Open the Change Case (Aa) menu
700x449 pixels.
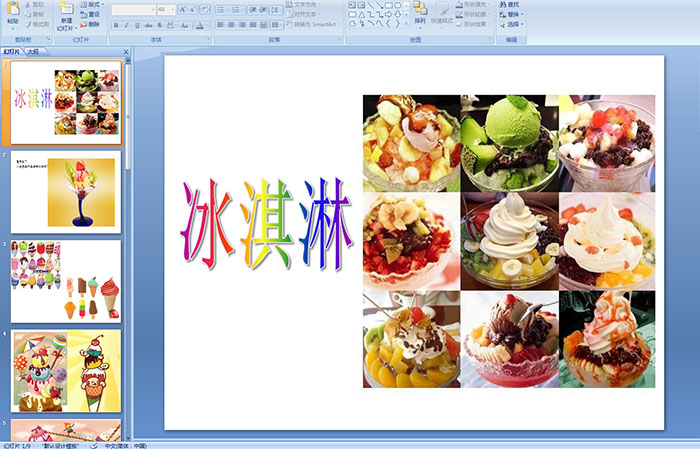[185, 25]
